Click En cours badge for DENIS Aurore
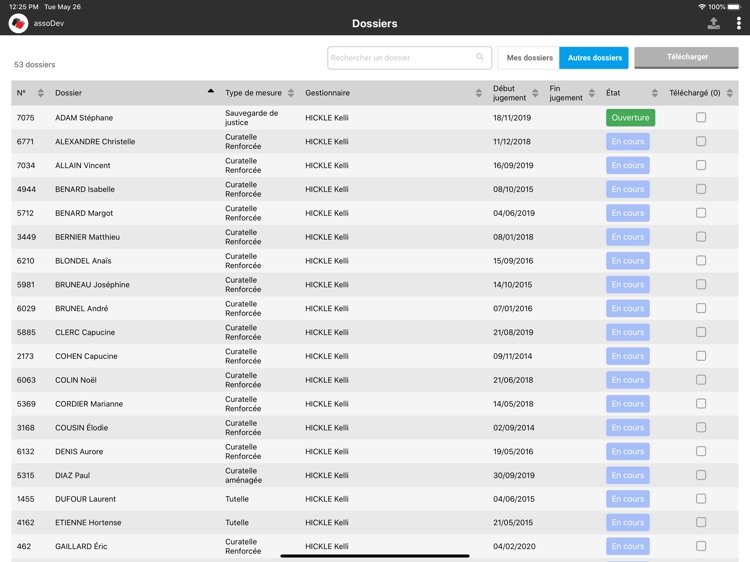Viewport: 750px width, 562px height. (628, 452)
